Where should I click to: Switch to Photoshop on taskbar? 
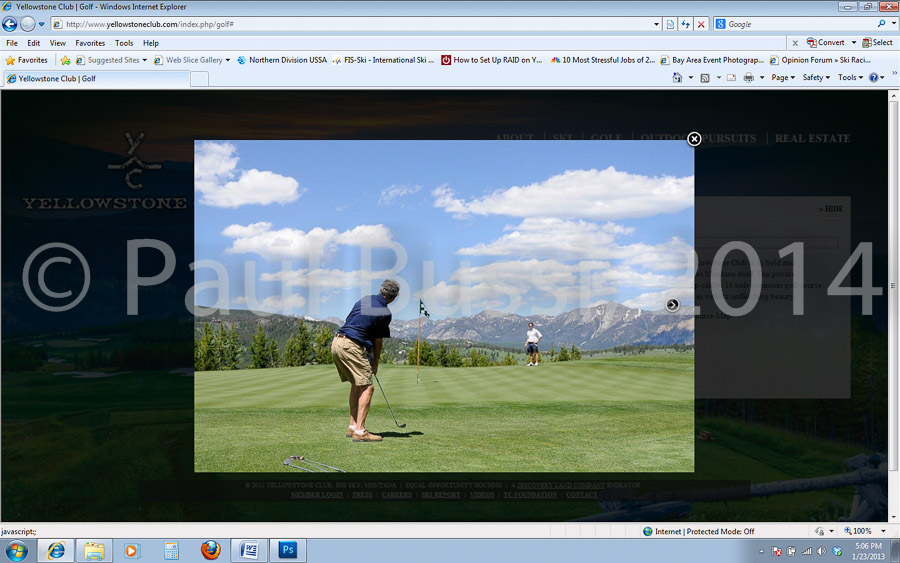click(x=288, y=550)
